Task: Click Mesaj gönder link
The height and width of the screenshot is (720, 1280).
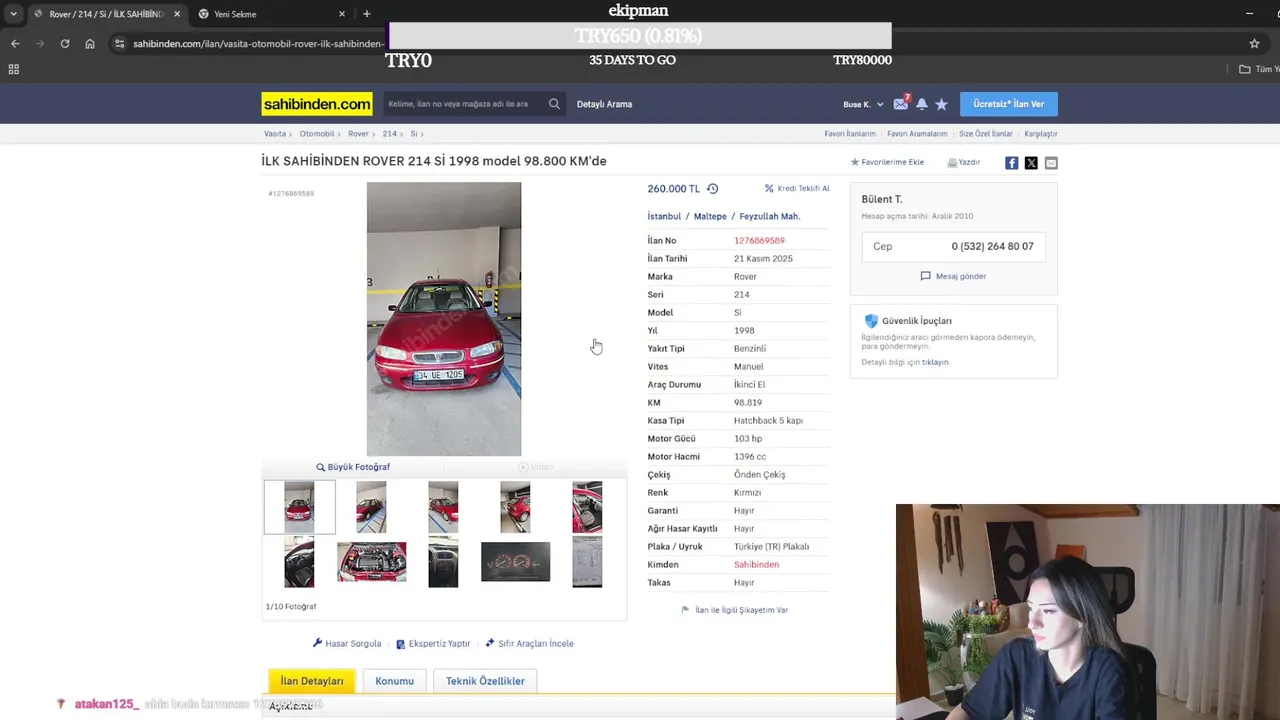Action: (953, 276)
